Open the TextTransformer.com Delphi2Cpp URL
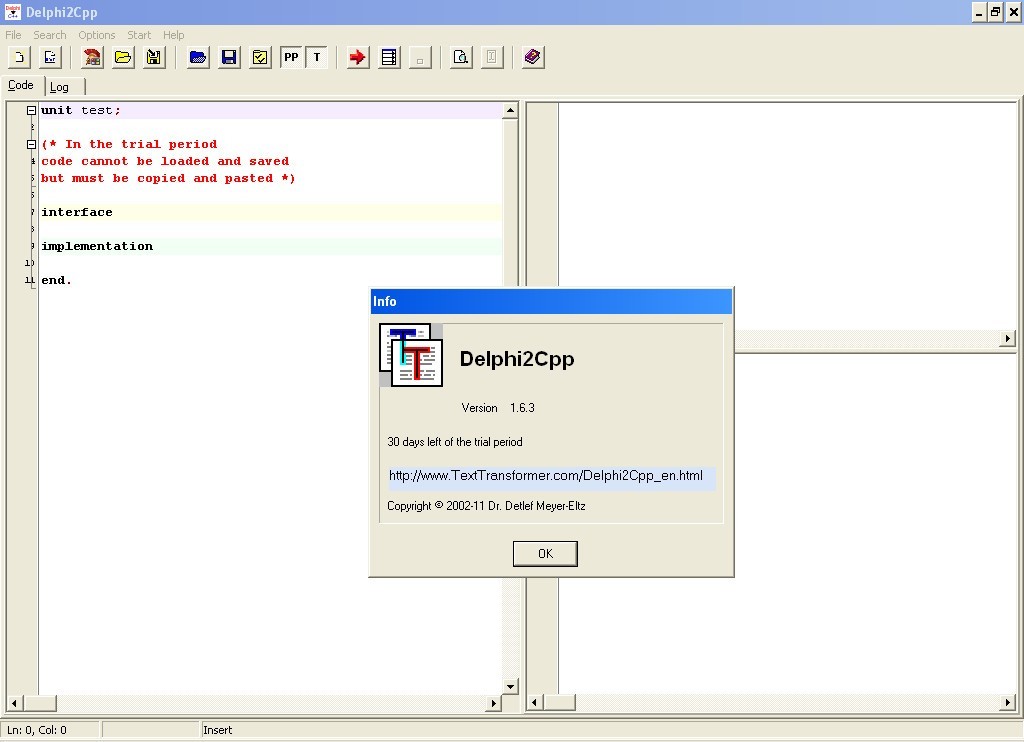The width and height of the screenshot is (1024, 742). 546,476
